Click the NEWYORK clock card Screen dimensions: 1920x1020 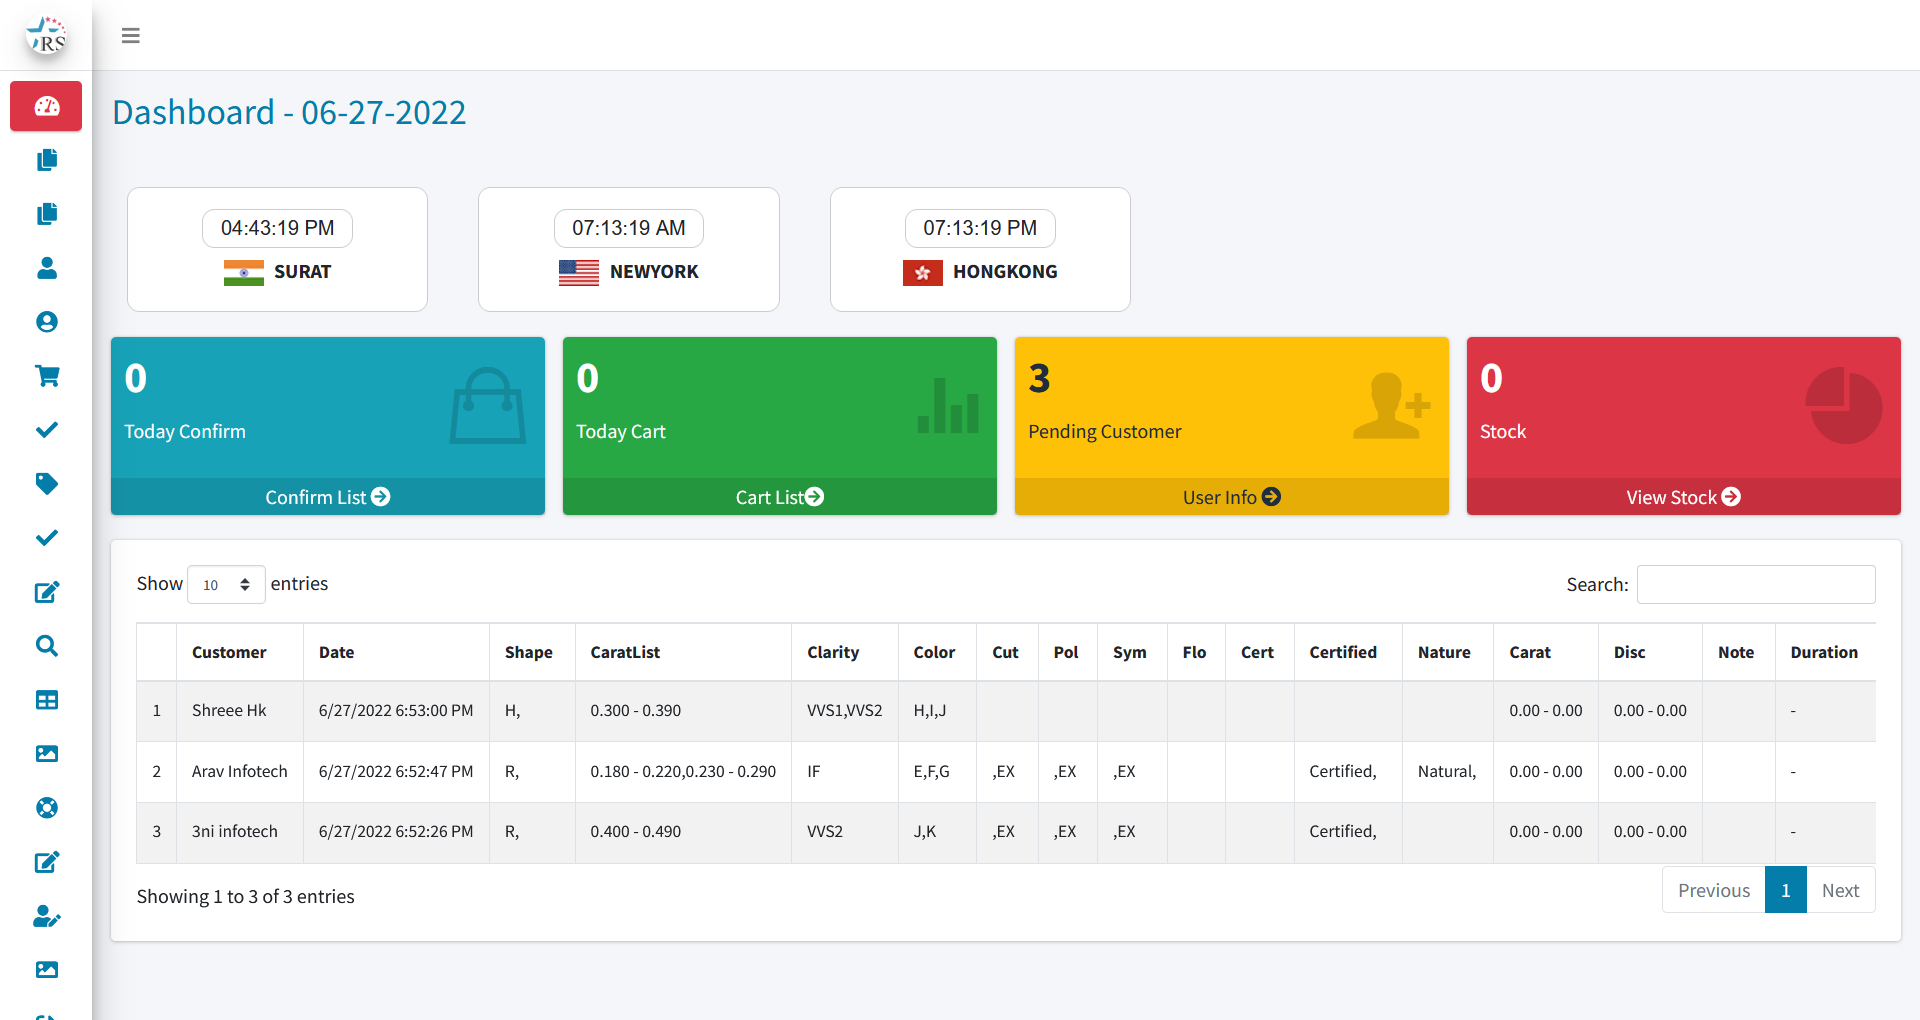[629, 250]
